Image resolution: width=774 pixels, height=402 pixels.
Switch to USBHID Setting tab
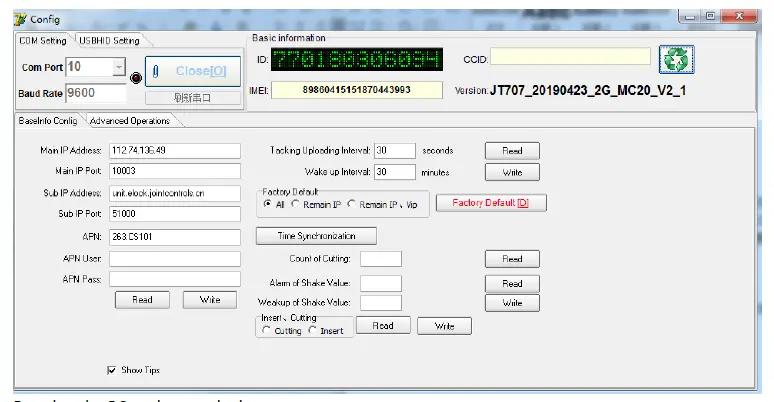click(x=110, y=40)
